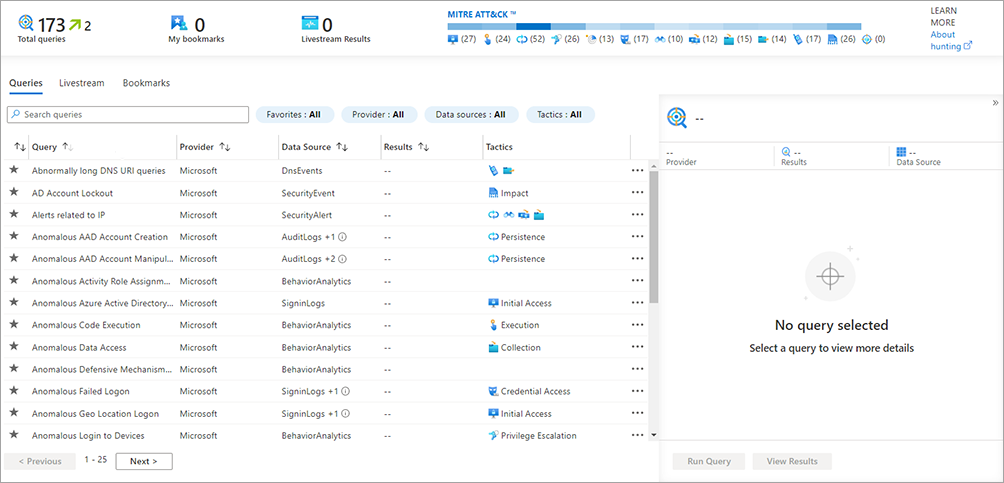This screenshot has height=483, width=1004.
Task: Star the Anomalous AAD Account Creation query
Action: click(x=14, y=236)
